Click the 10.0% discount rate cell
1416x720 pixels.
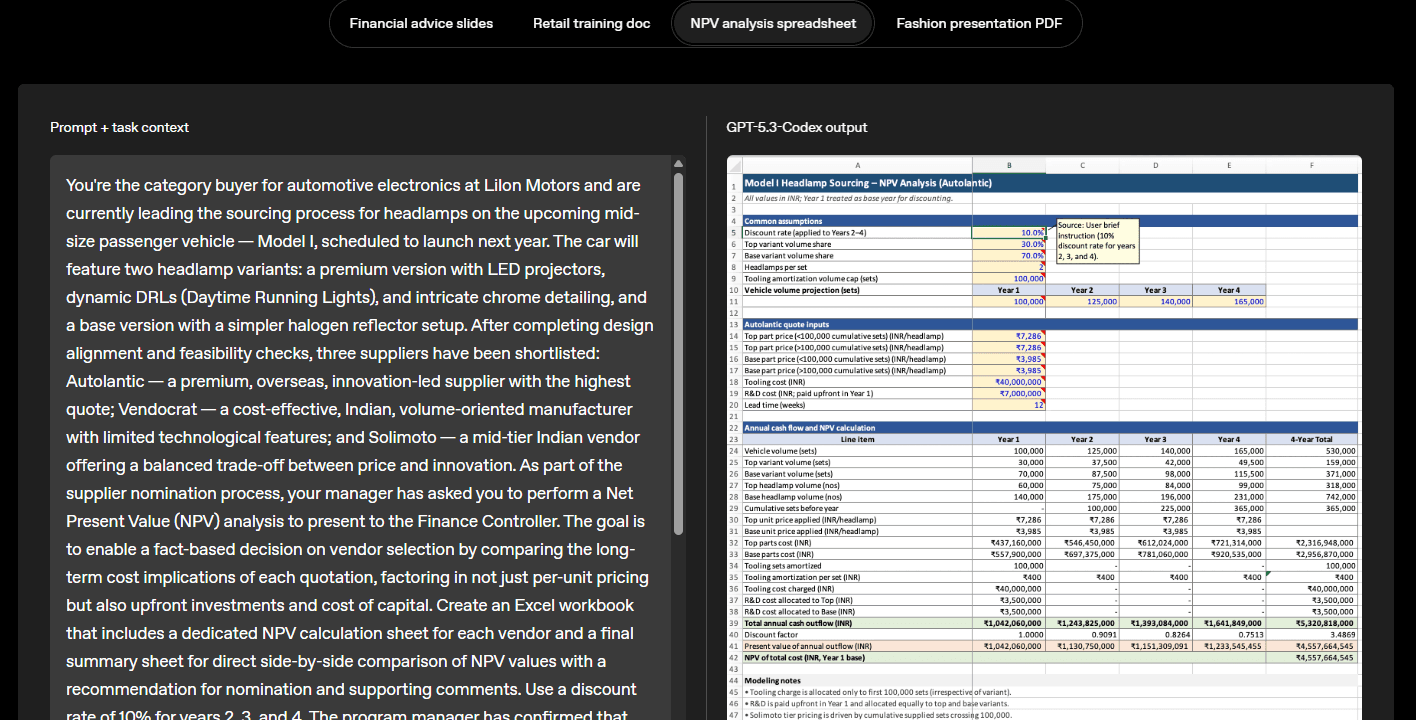tap(1008, 233)
